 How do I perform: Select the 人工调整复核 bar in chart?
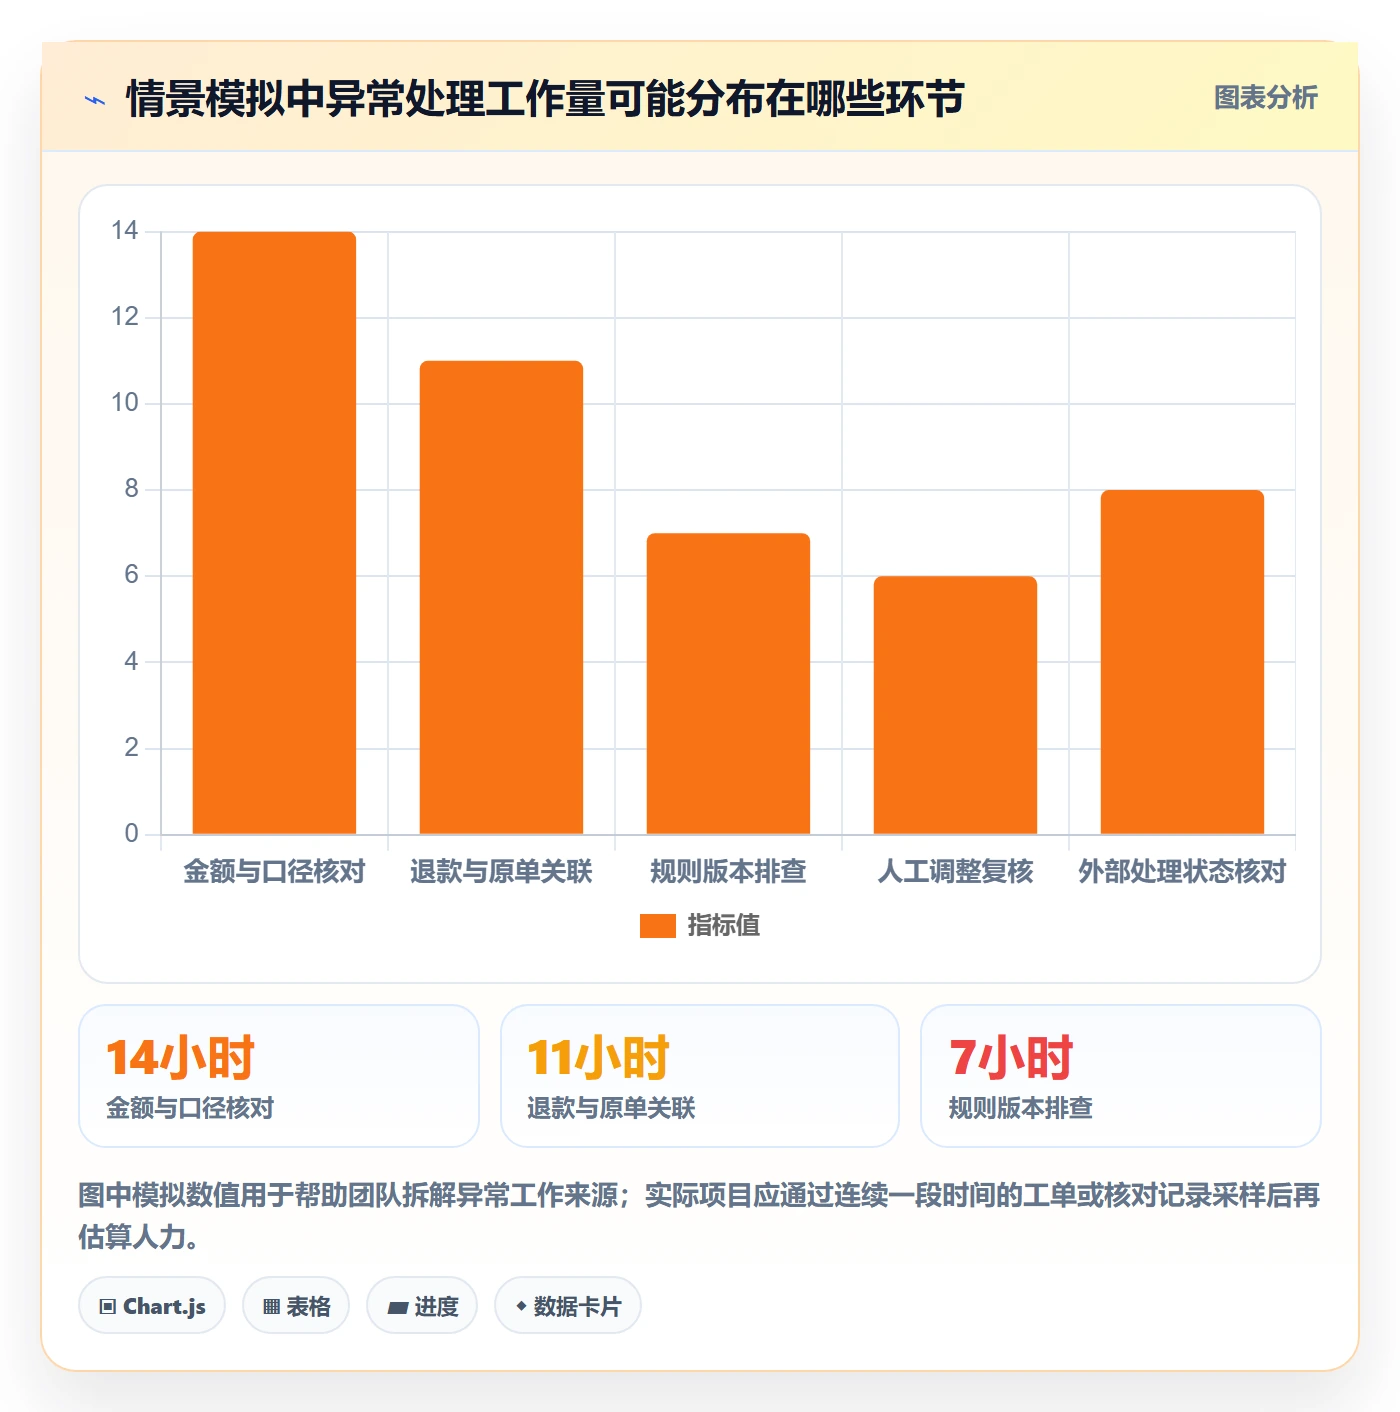pyautogui.click(x=955, y=705)
